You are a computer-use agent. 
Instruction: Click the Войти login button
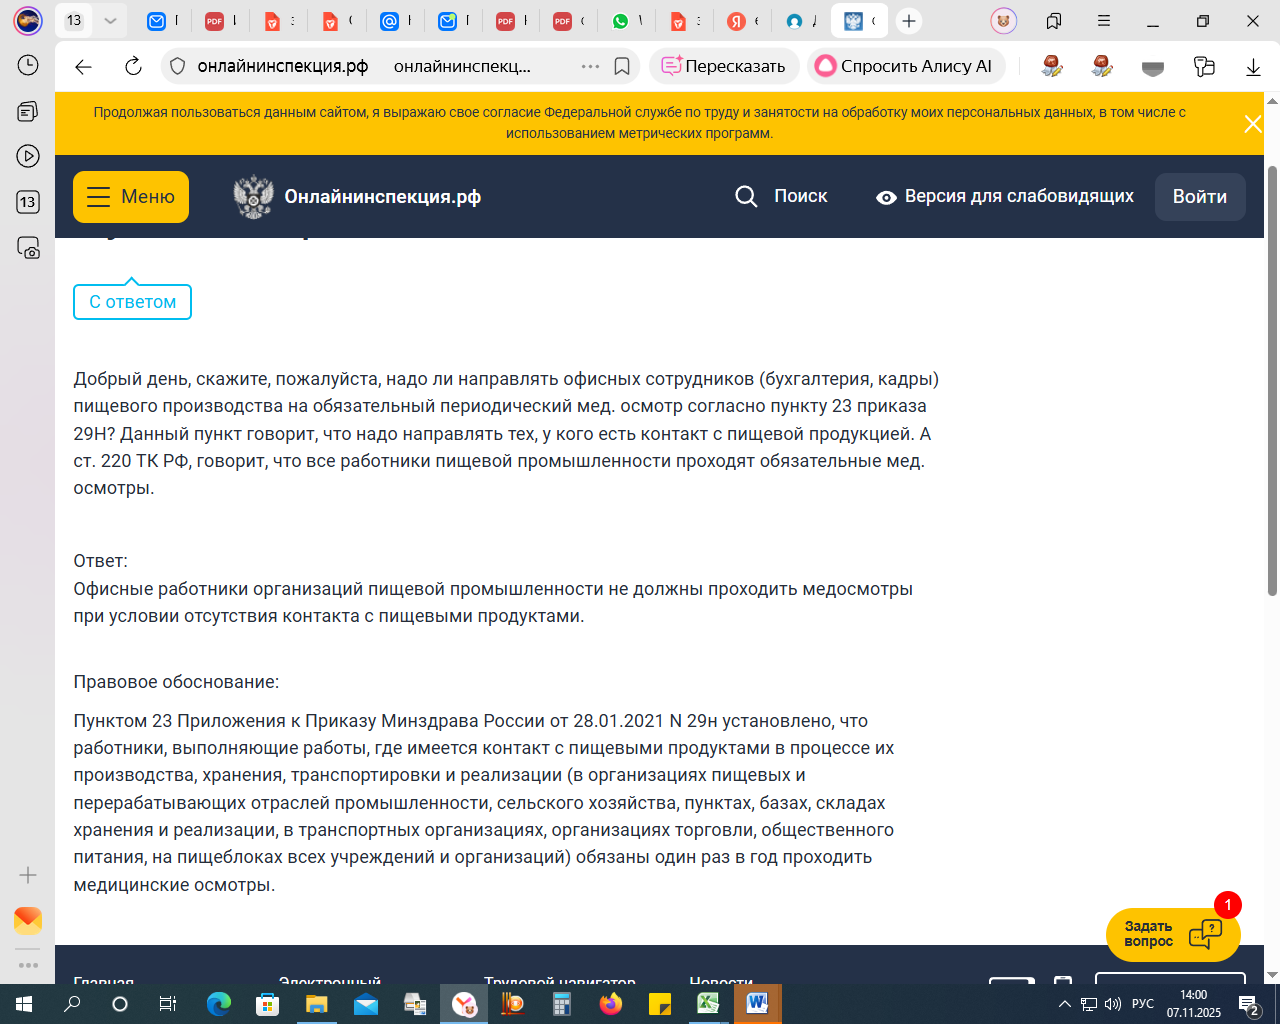point(1200,197)
